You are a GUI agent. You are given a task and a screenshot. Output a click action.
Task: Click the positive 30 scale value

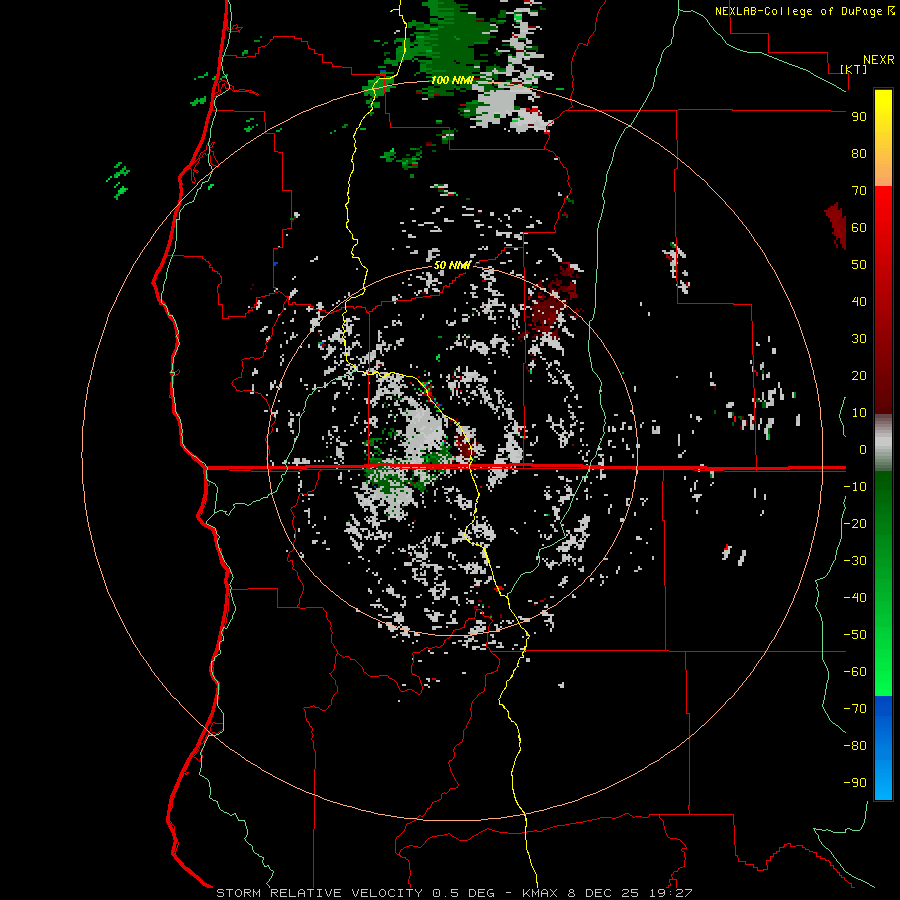tap(859, 339)
